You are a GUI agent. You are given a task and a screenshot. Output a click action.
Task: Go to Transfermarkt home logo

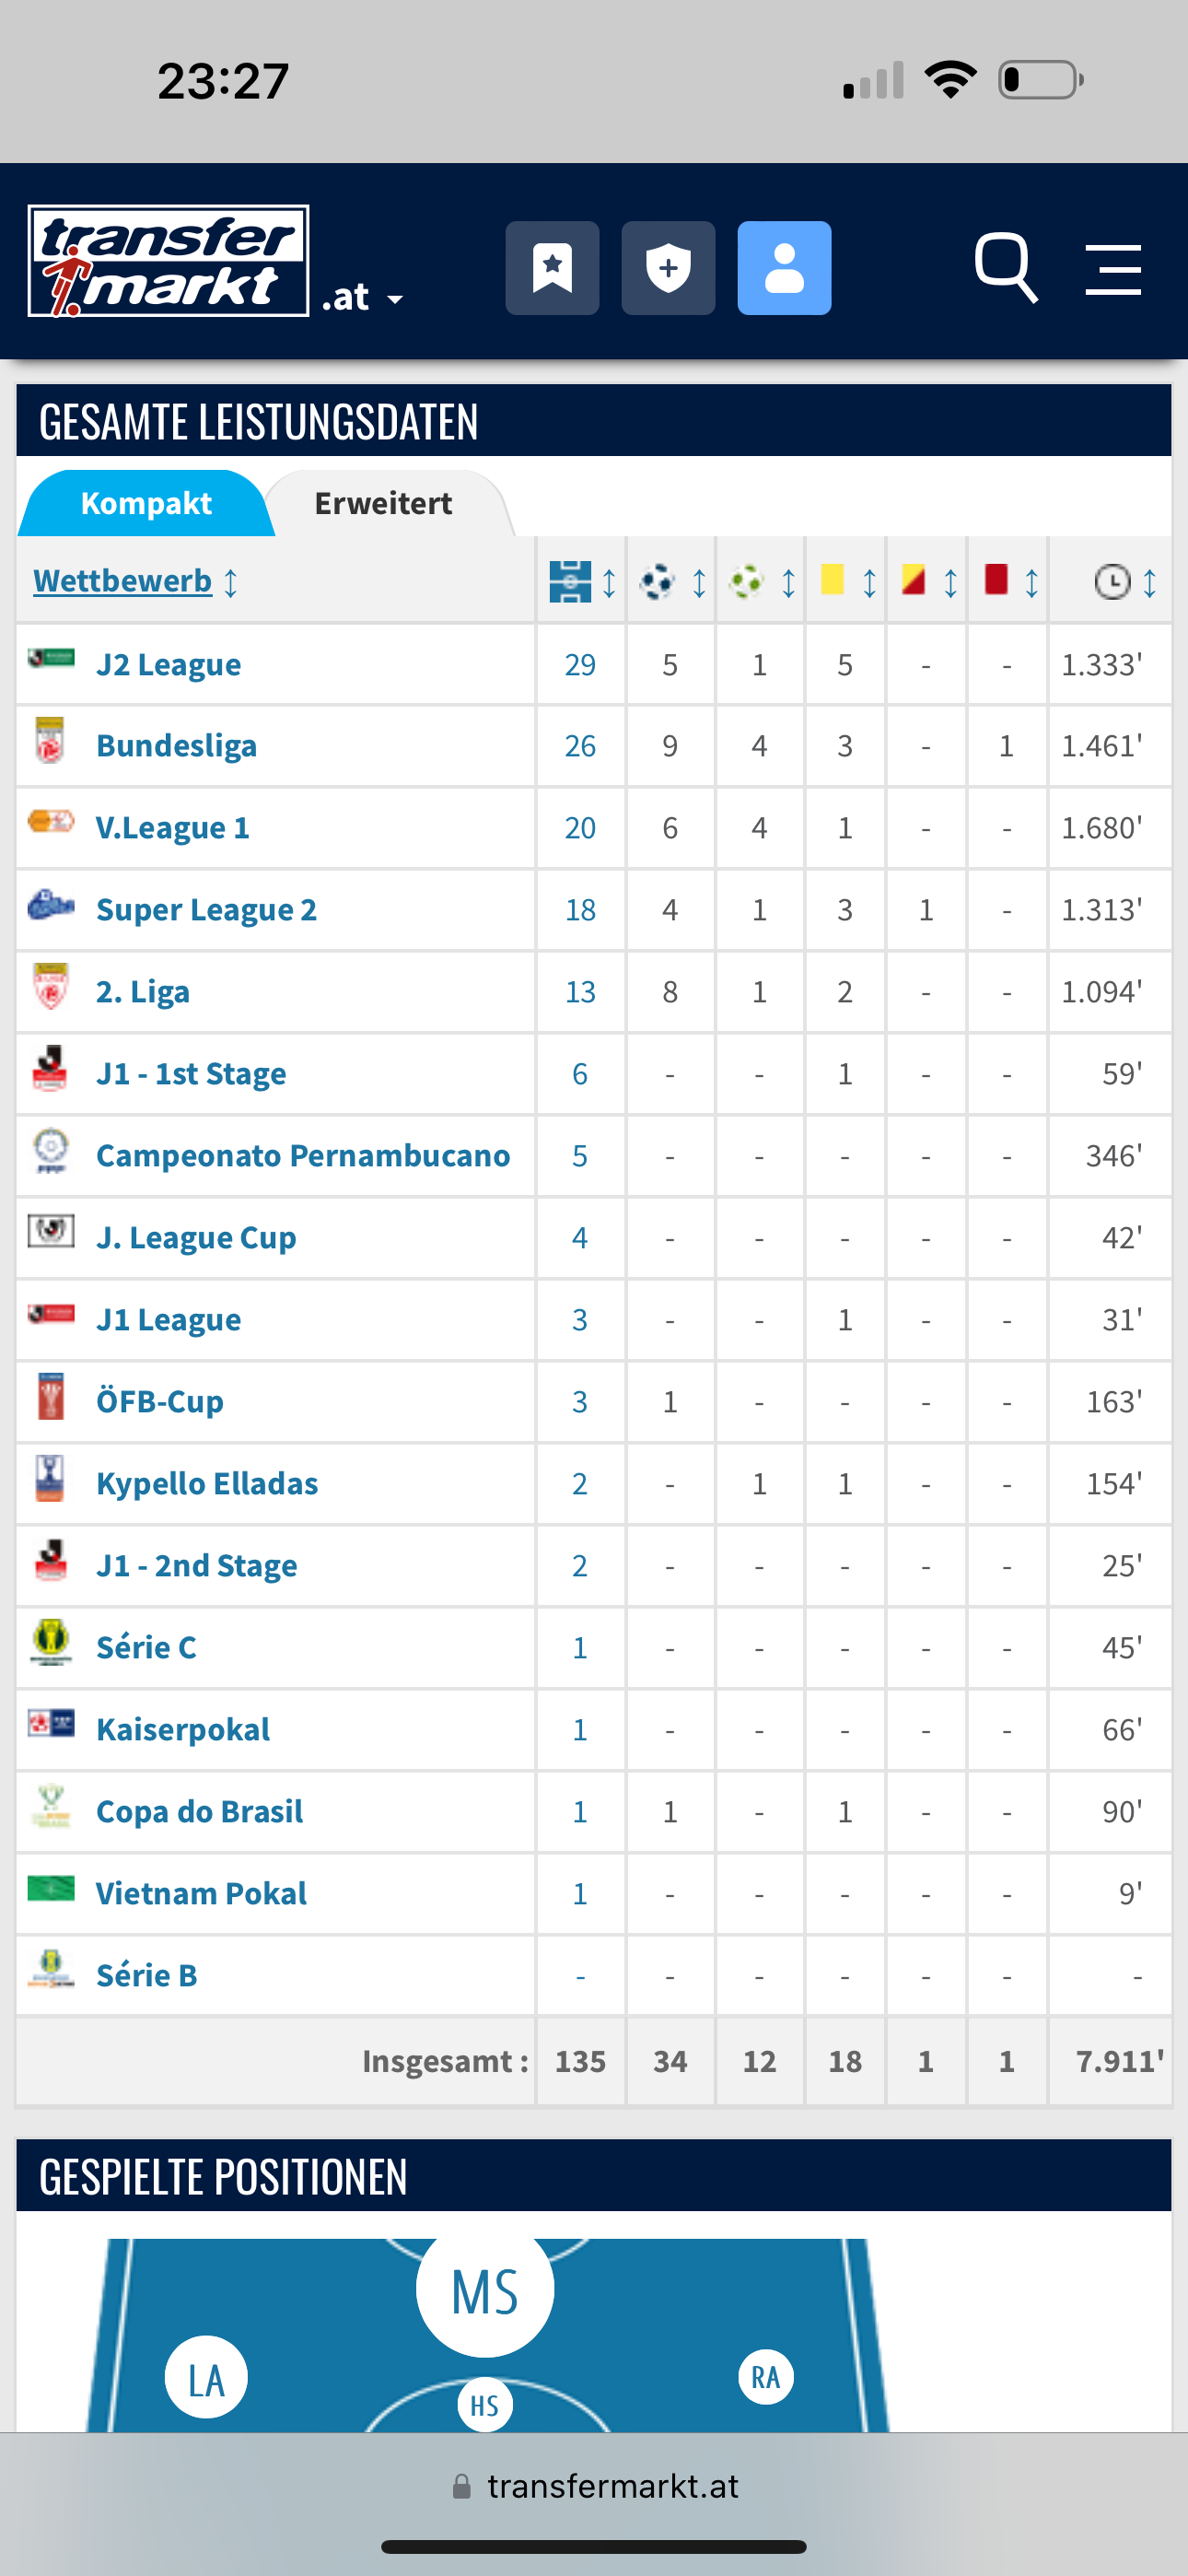click(168, 261)
